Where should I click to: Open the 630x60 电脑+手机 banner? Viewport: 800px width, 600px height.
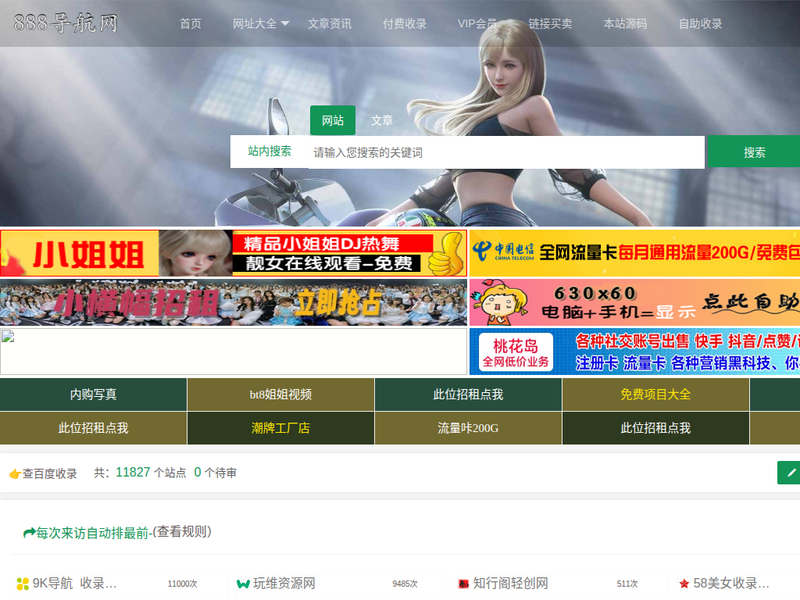[x=635, y=303]
